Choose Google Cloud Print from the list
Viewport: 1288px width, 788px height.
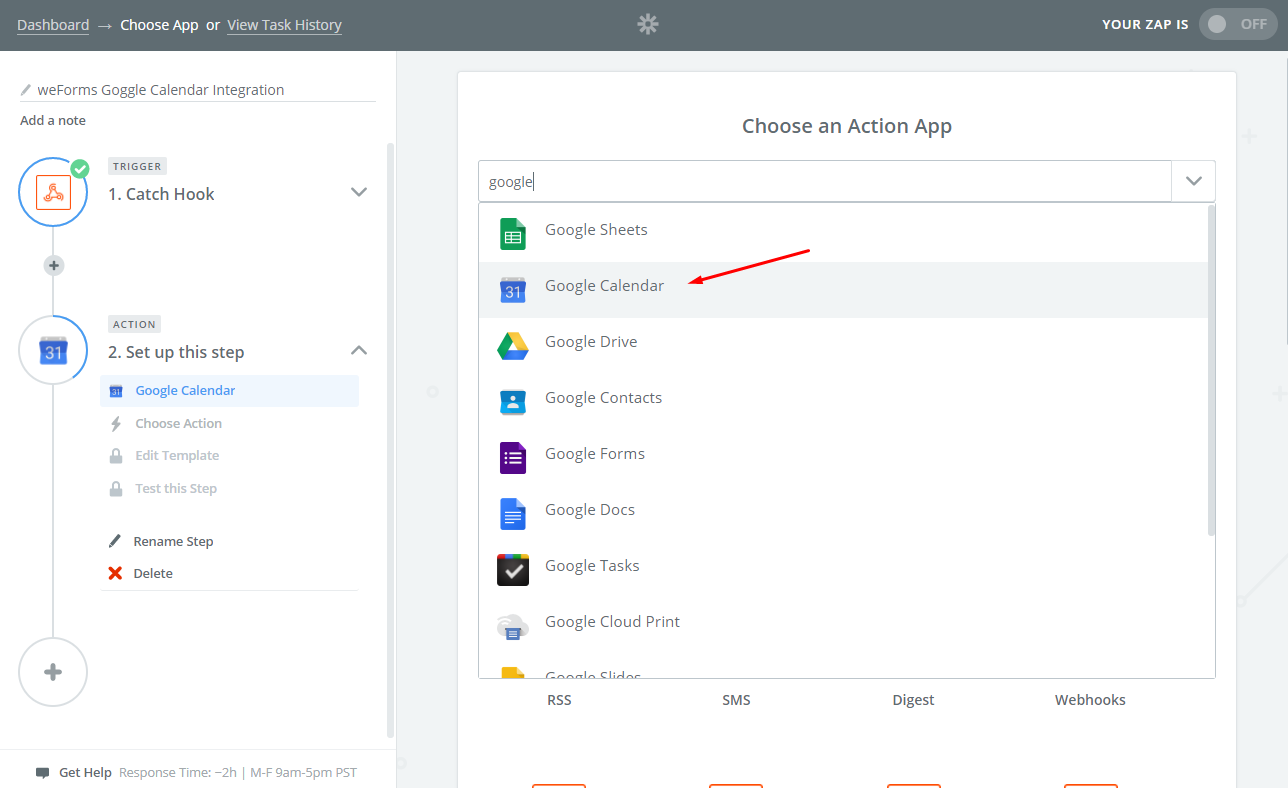pyautogui.click(x=843, y=626)
